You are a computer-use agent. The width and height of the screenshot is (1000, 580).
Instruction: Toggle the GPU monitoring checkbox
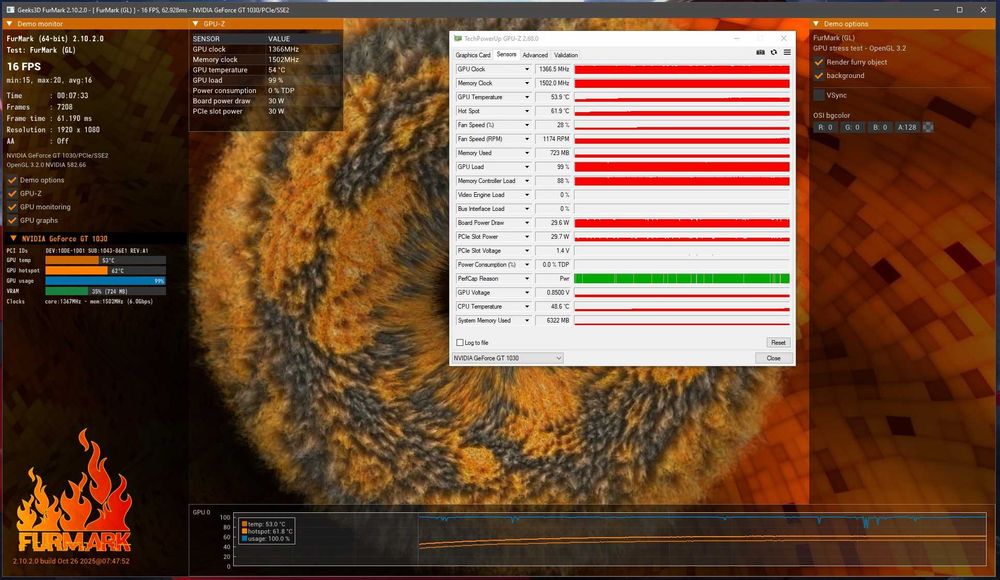[12, 207]
